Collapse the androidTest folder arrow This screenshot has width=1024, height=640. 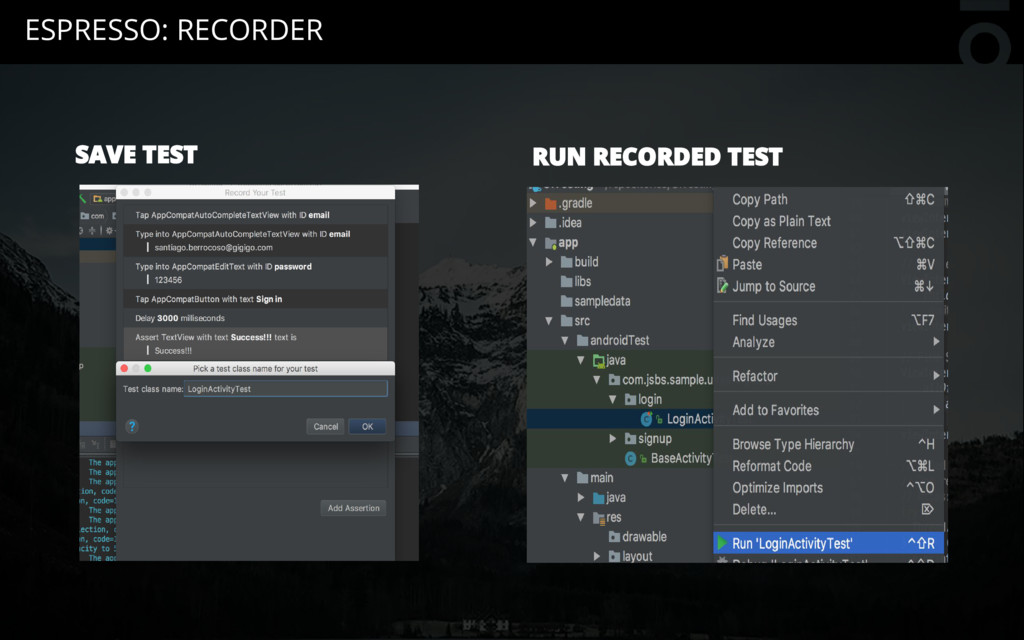(565, 340)
